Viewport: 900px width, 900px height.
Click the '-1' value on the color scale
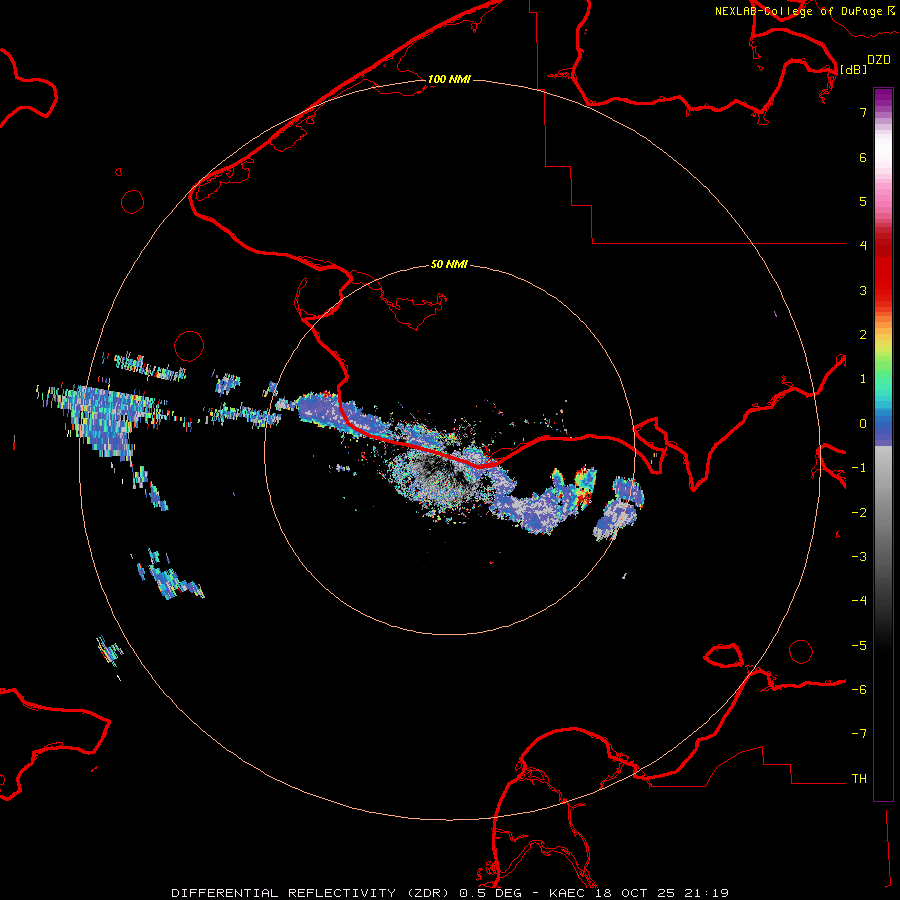point(859,468)
